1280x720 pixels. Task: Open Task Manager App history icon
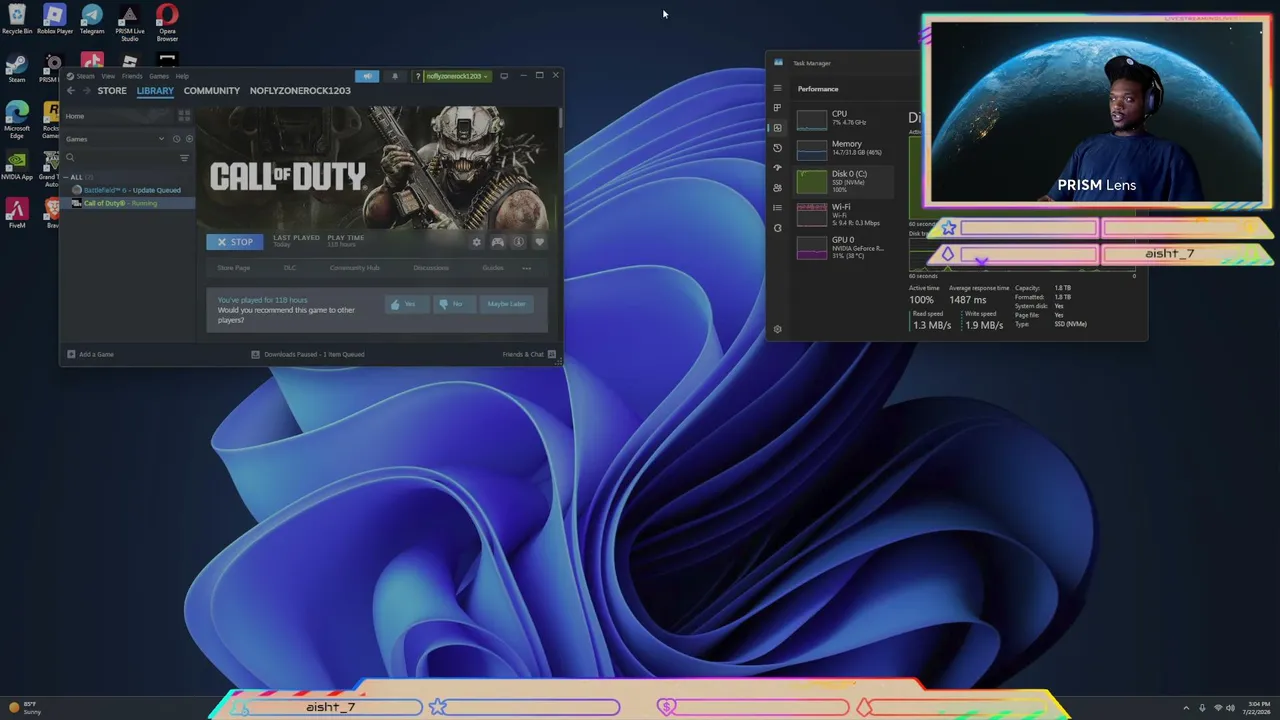[777, 148]
